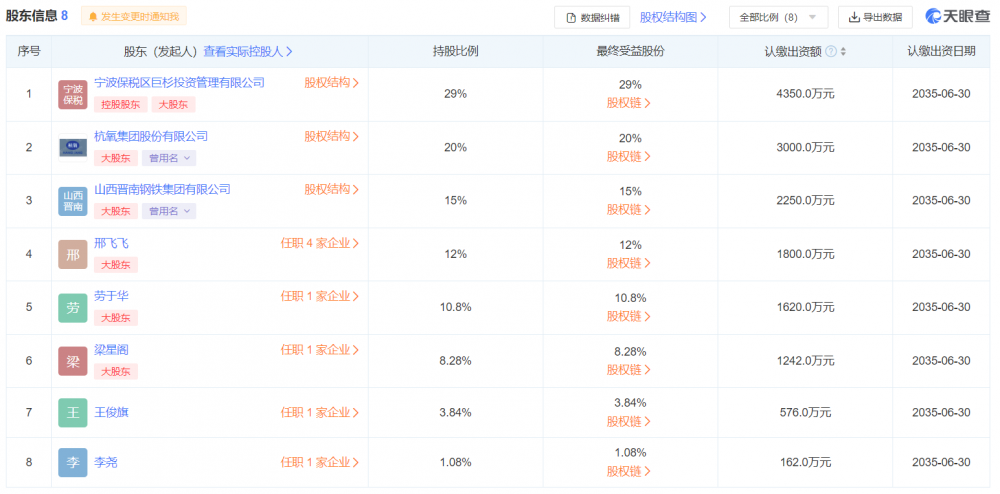
Task: Open 劳于华 shareholder profile
Action: point(111,296)
